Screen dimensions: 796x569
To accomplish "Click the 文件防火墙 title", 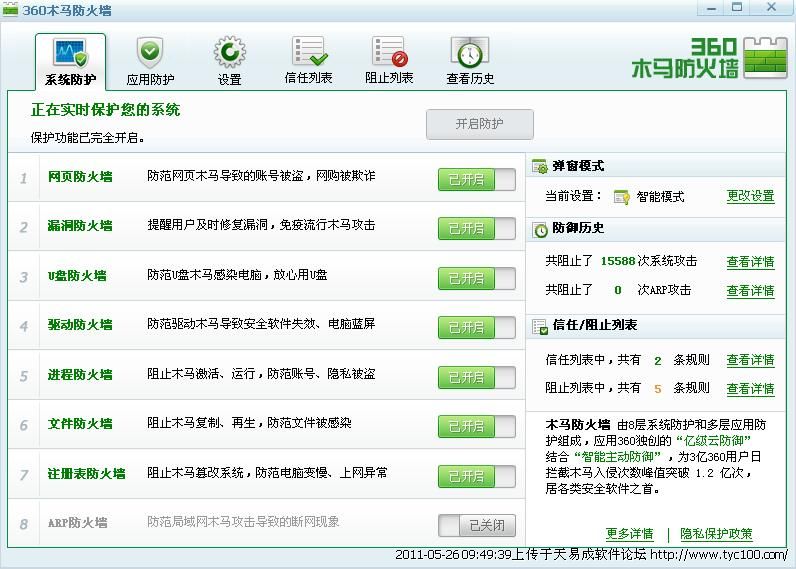I will tap(80, 424).
